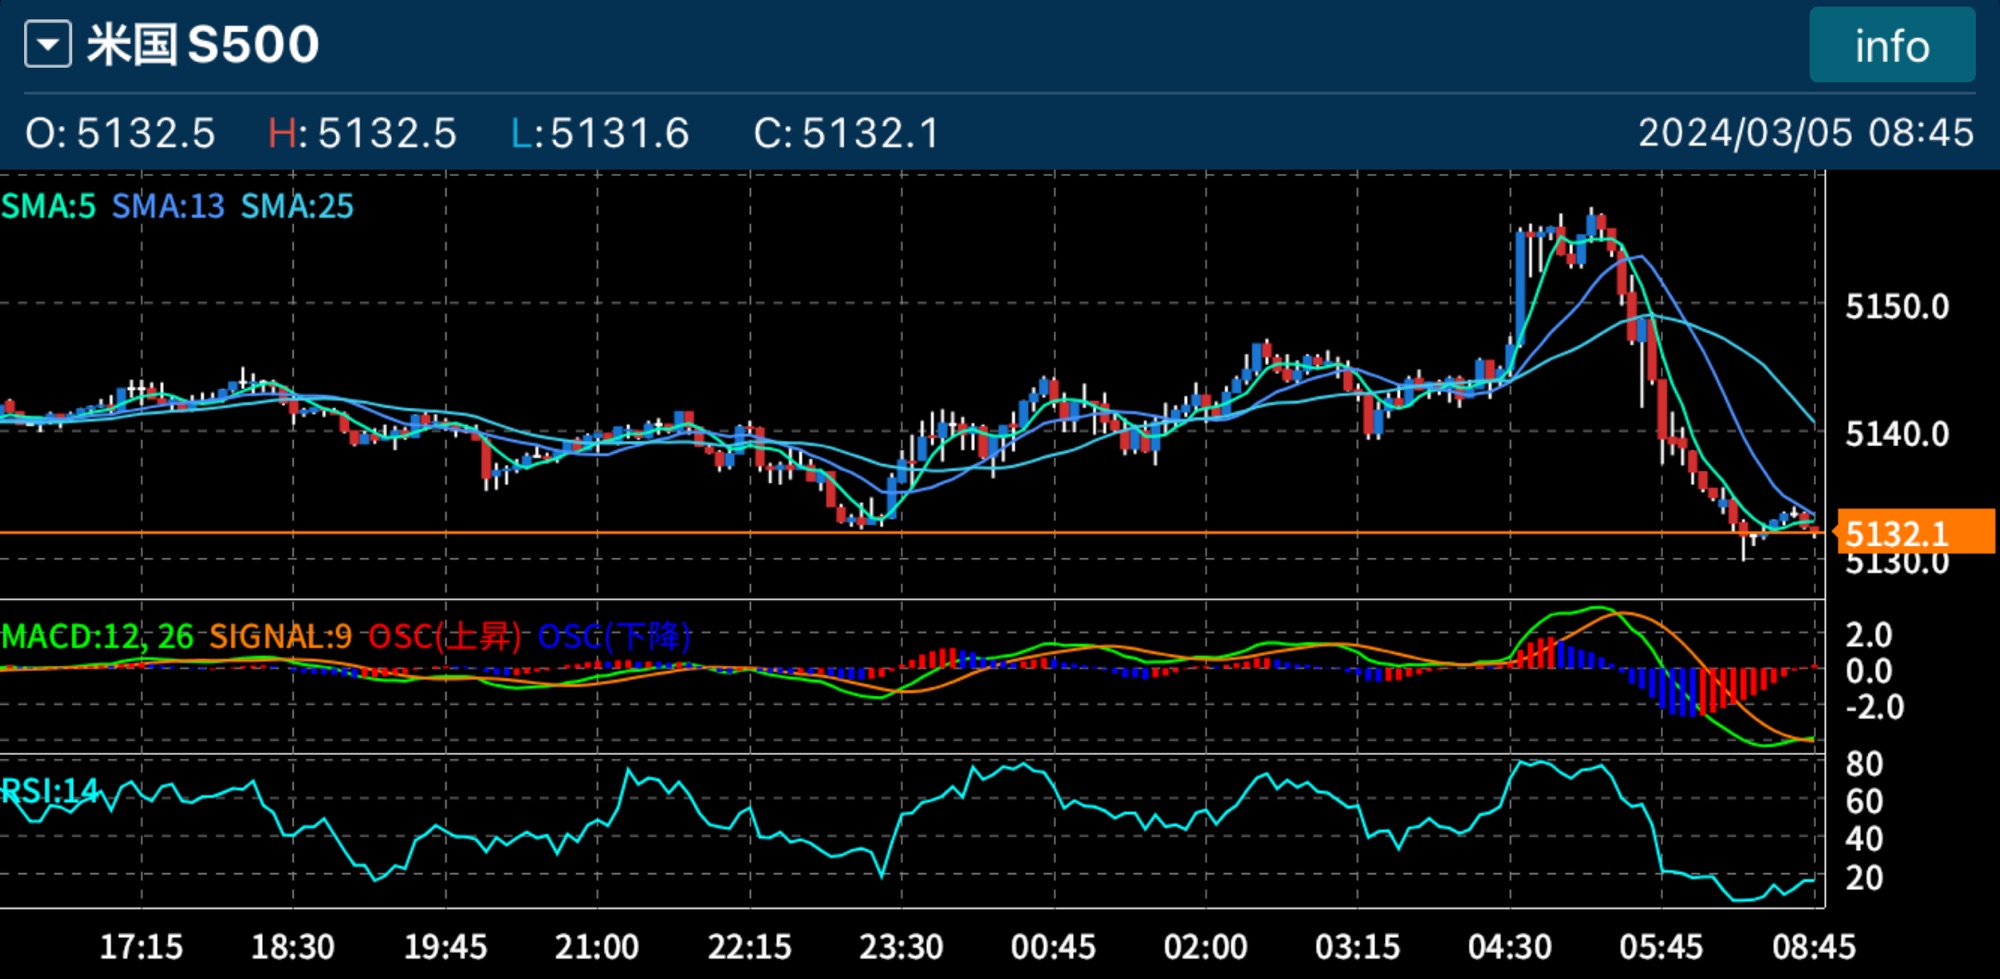Click the 04:30 time axis label

pos(1509,946)
